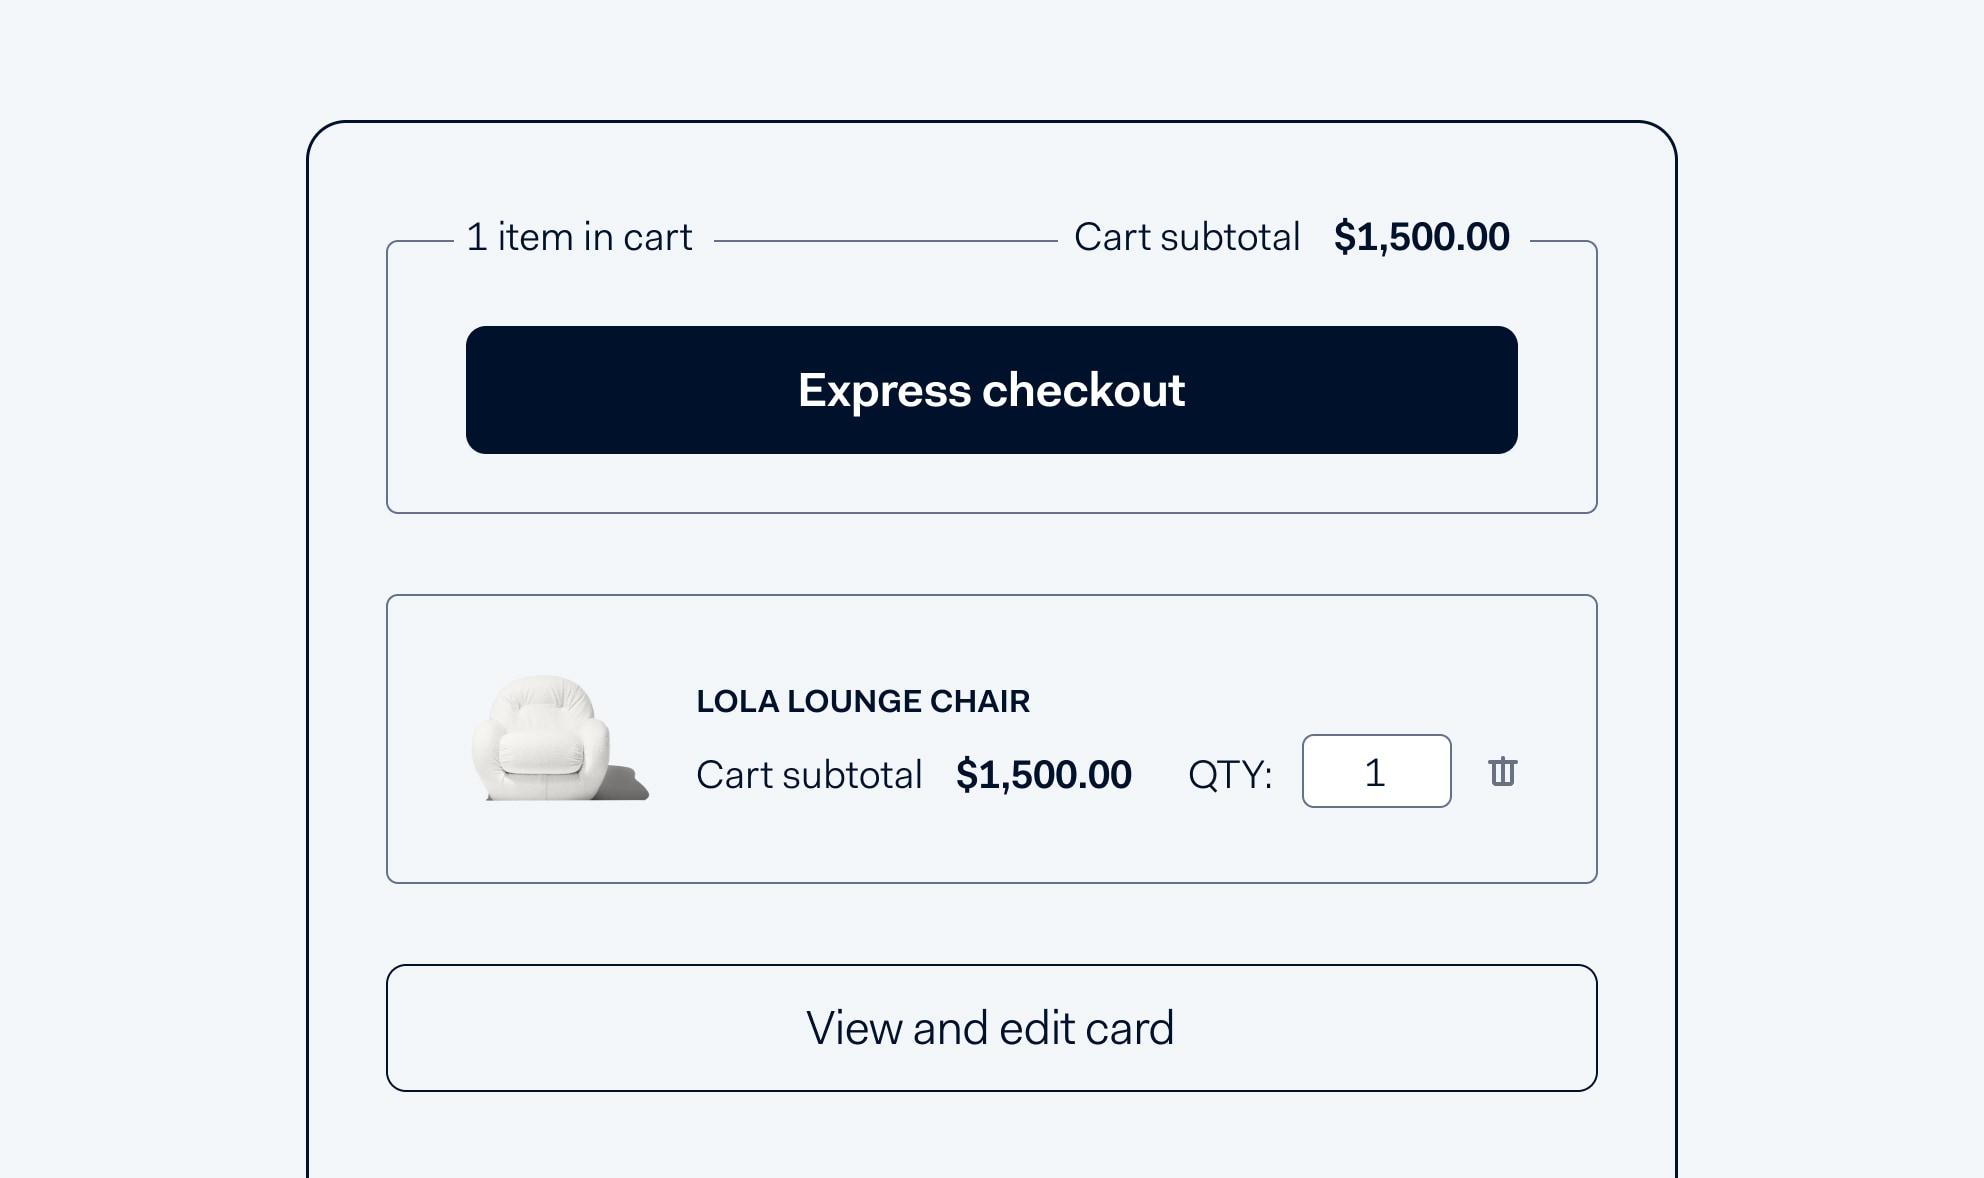Select the quantity value 1 in box

pos(1375,772)
